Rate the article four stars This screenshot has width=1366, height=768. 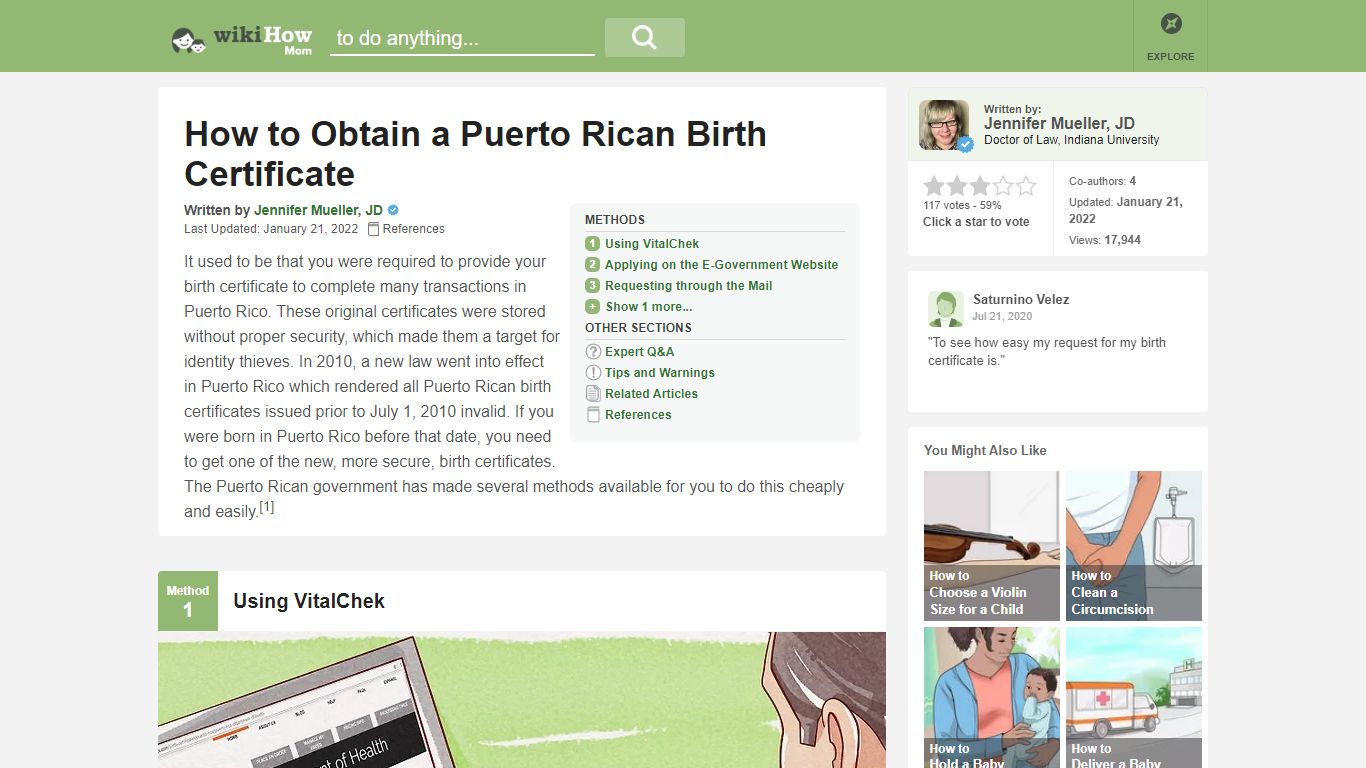1003,186
